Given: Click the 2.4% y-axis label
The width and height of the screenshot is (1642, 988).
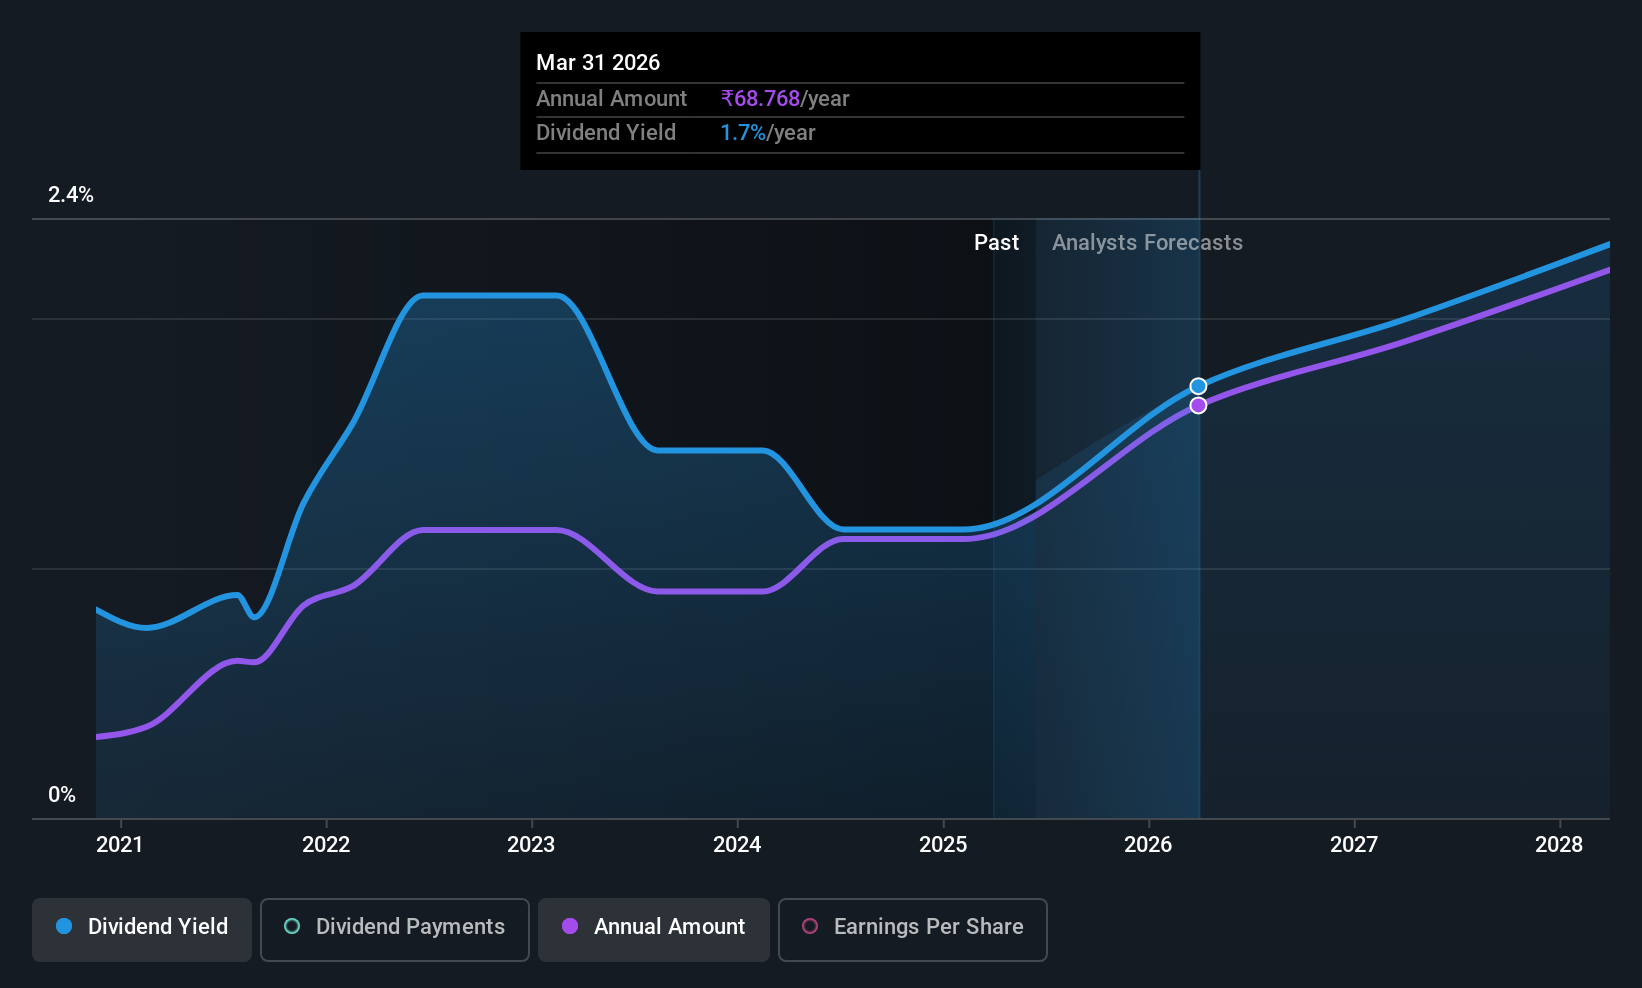Looking at the screenshot, I should (x=71, y=195).
